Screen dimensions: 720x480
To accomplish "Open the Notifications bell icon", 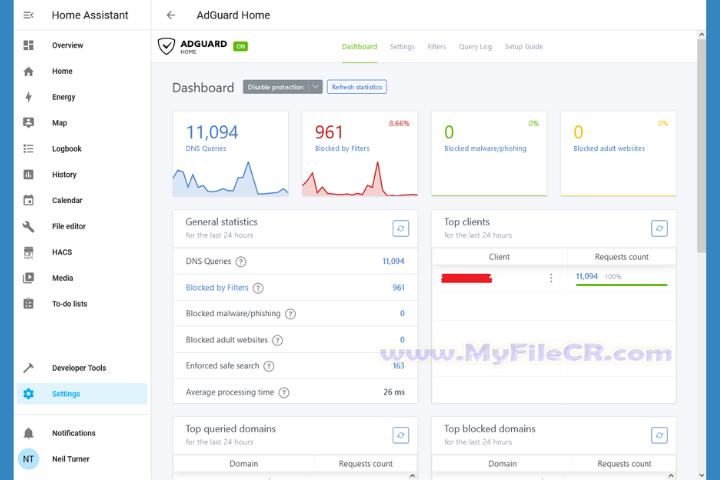I will 28,433.
